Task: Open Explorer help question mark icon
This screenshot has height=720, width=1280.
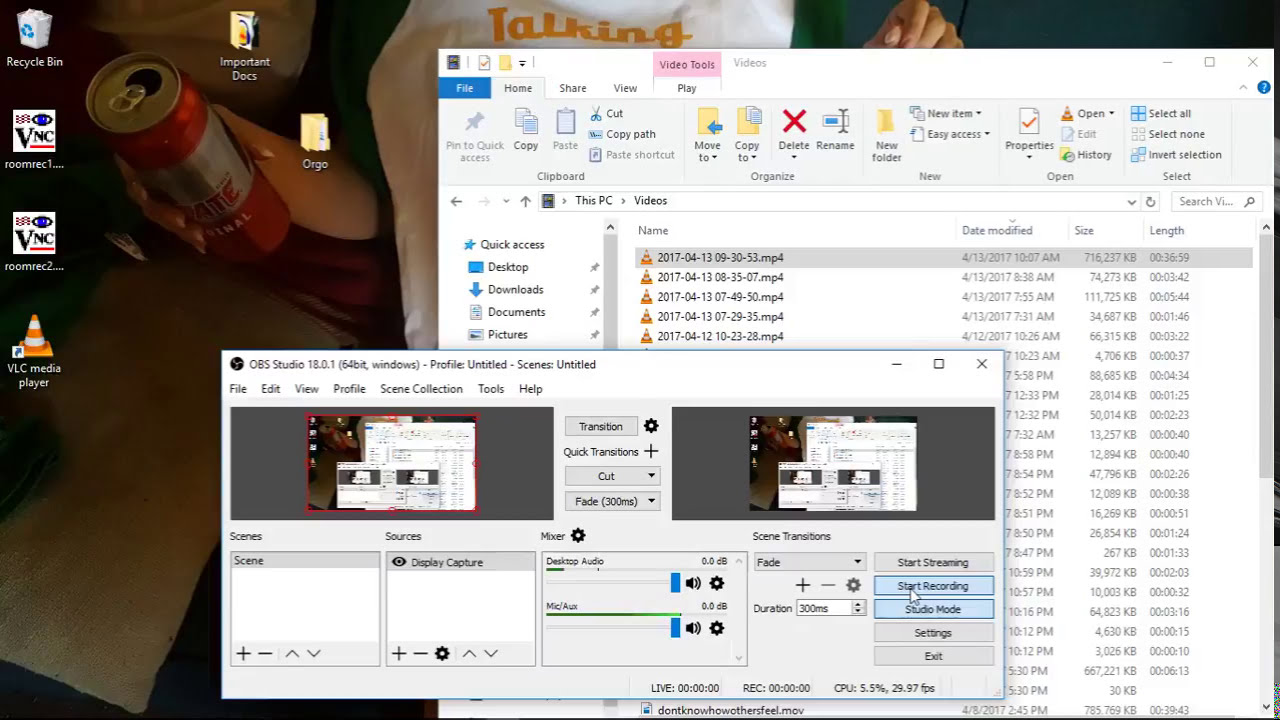Action: pyautogui.click(x=1264, y=88)
